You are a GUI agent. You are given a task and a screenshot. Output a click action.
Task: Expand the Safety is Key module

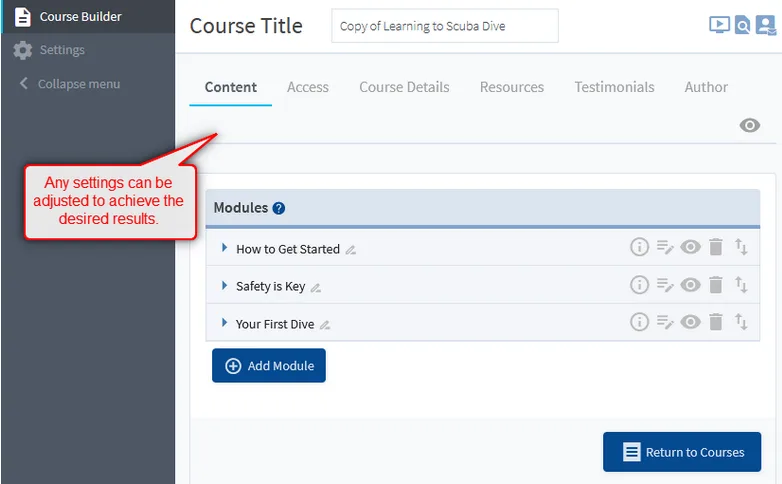225,286
